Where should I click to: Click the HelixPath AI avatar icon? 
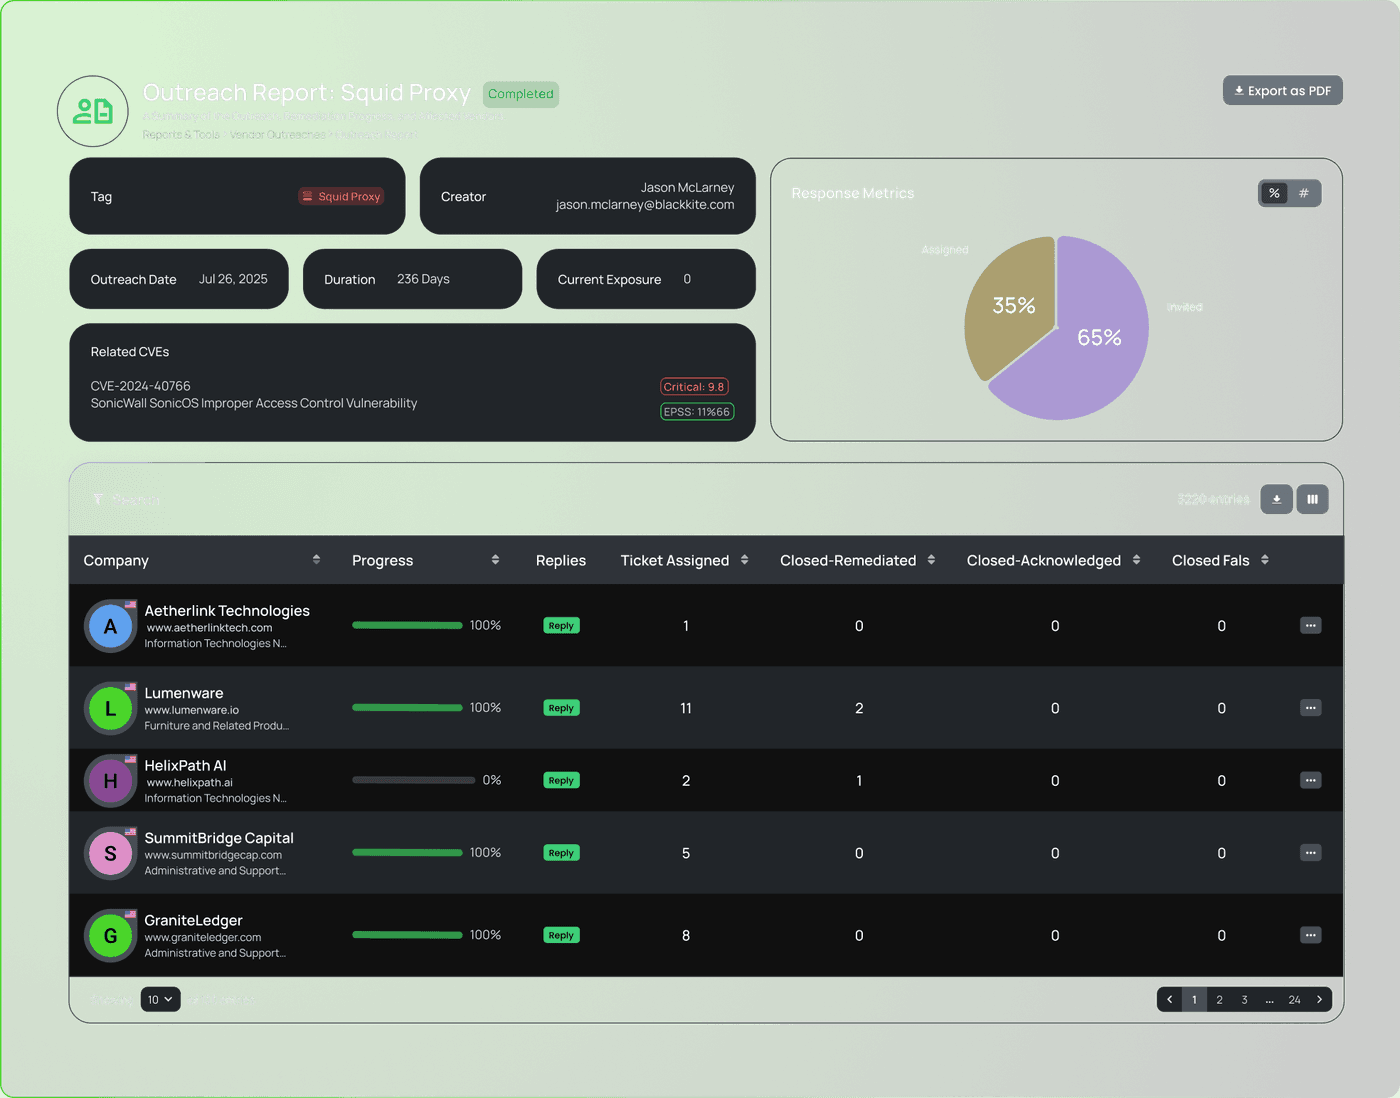coord(110,781)
